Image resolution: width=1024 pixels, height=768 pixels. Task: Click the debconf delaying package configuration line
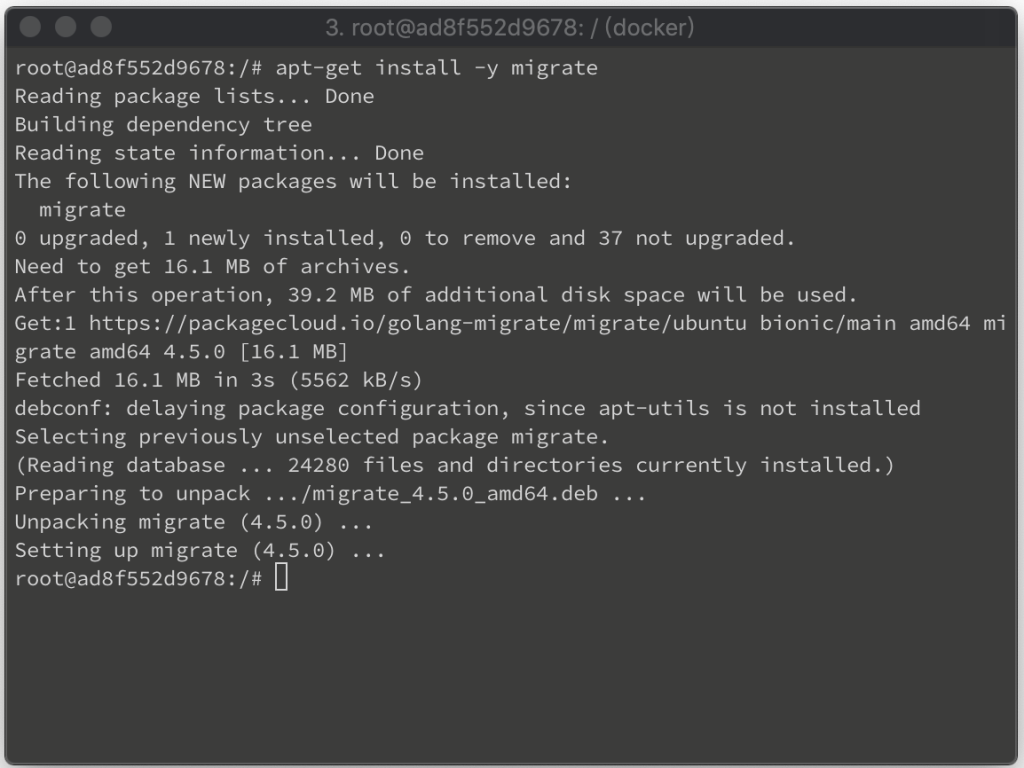point(468,409)
